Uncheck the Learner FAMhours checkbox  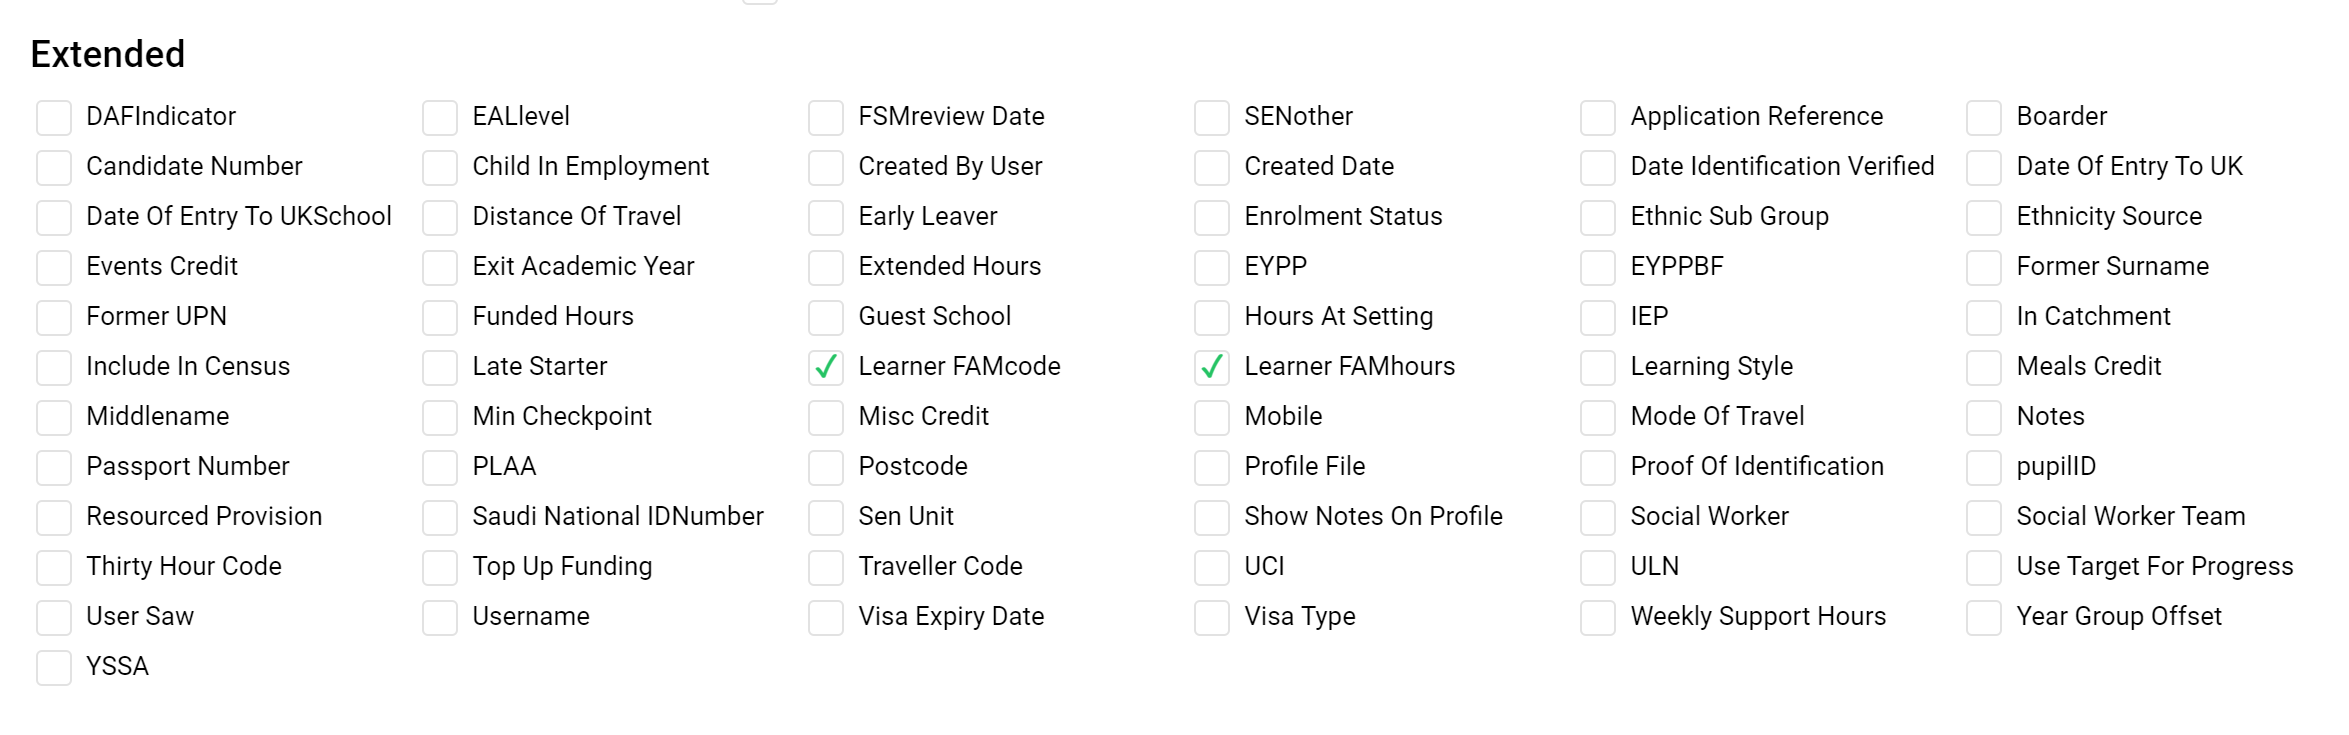coord(1212,368)
